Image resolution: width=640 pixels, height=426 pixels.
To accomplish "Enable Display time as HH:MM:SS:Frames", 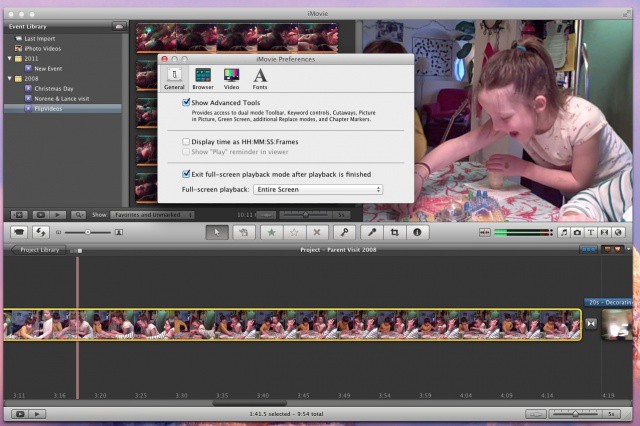I will (x=187, y=142).
